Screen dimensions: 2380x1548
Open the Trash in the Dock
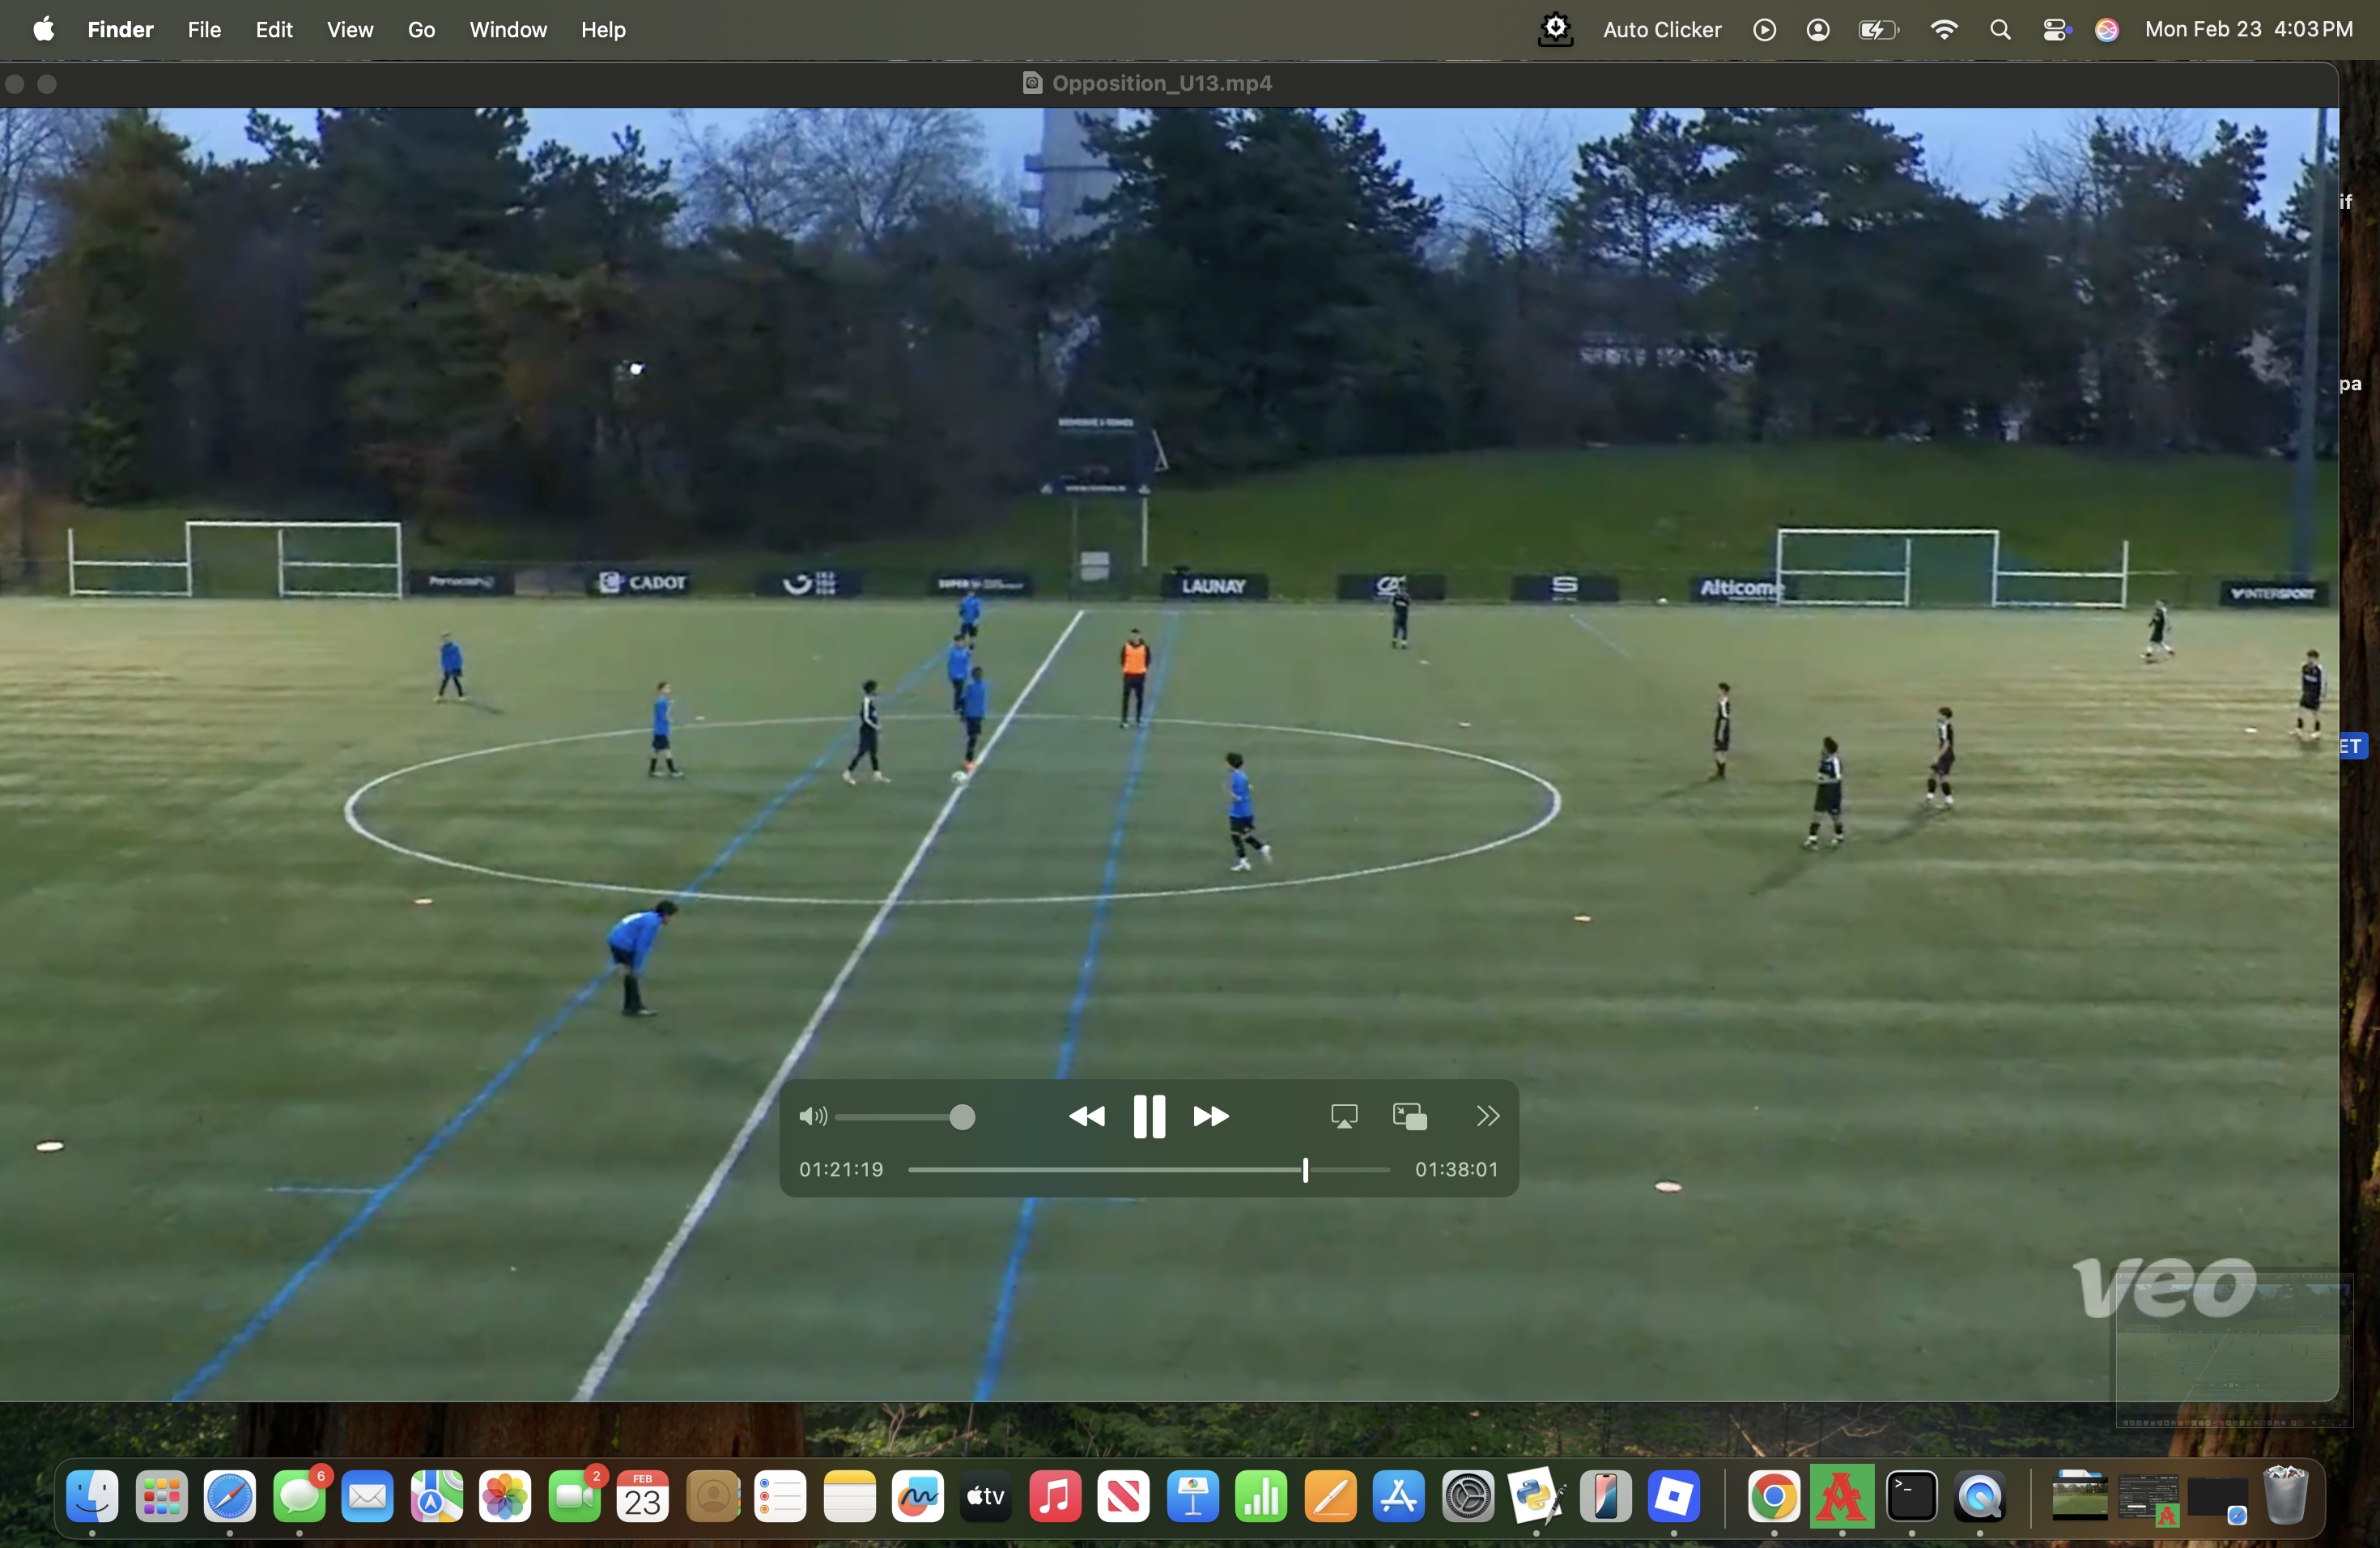pyautogui.click(x=2285, y=1494)
